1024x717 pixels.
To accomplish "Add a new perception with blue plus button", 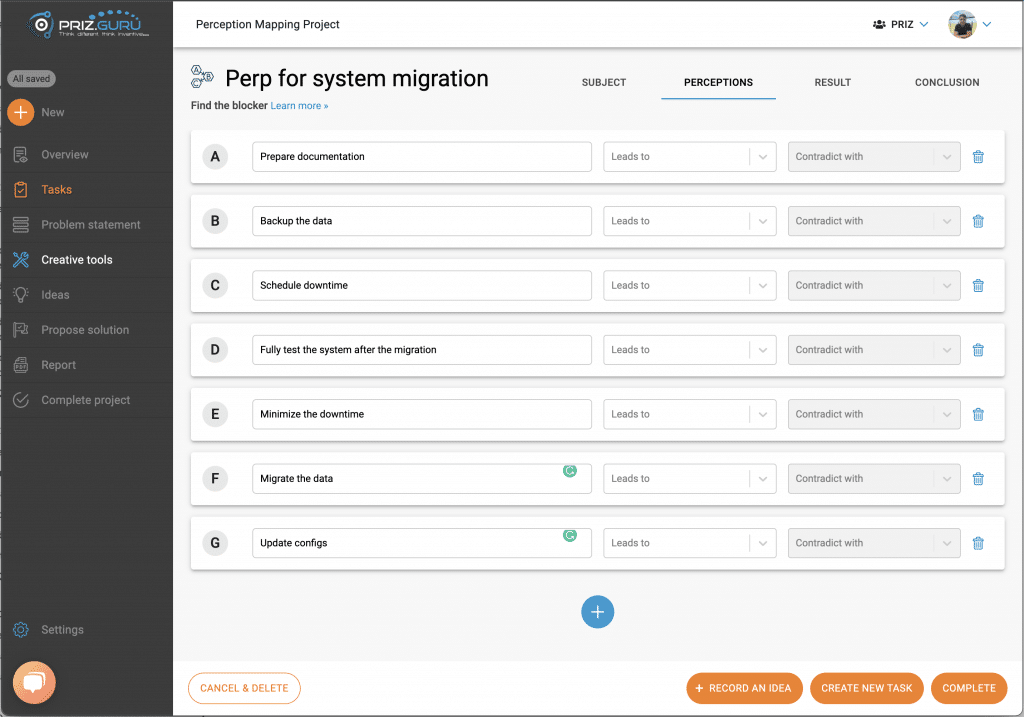I will point(597,612).
